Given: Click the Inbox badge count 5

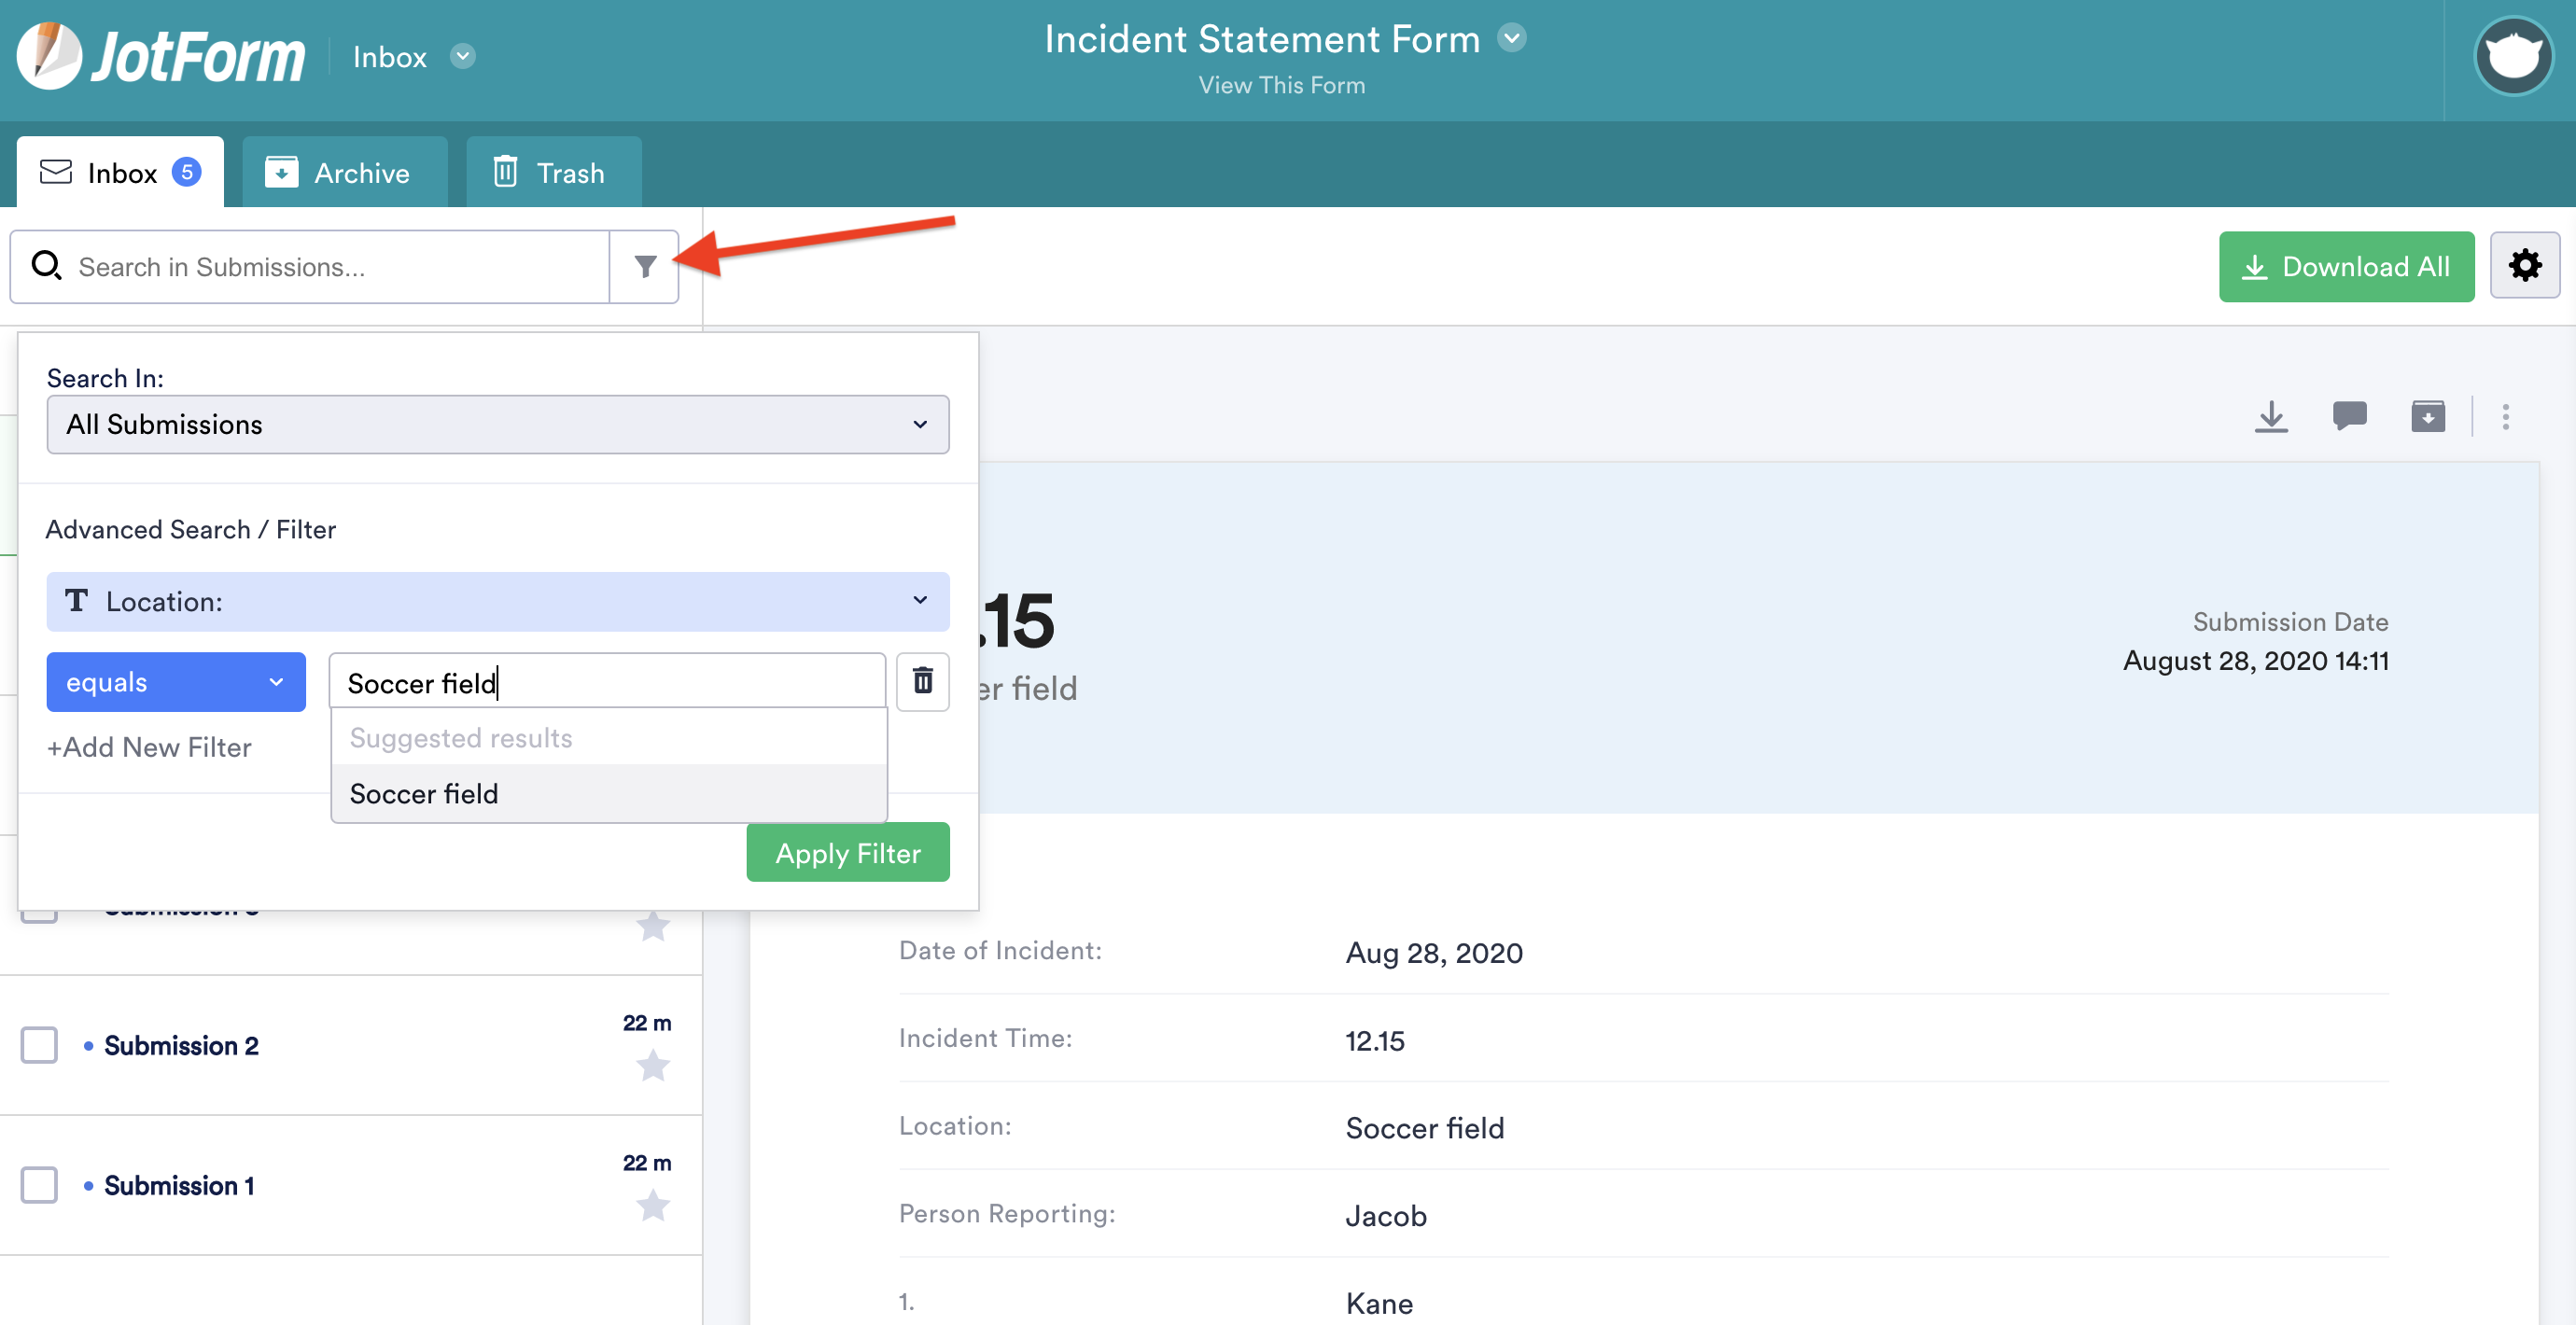Looking at the screenshot, I should [186, 172].
